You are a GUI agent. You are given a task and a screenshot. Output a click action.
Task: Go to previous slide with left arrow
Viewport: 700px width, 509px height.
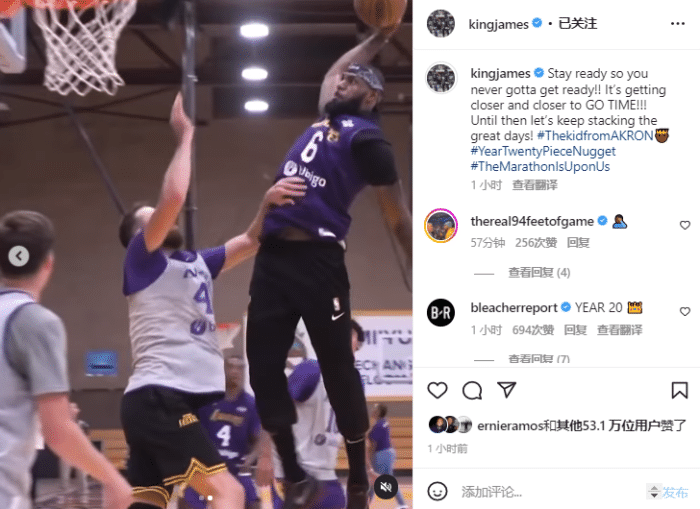pyautogui.click(x=19, y=256)
